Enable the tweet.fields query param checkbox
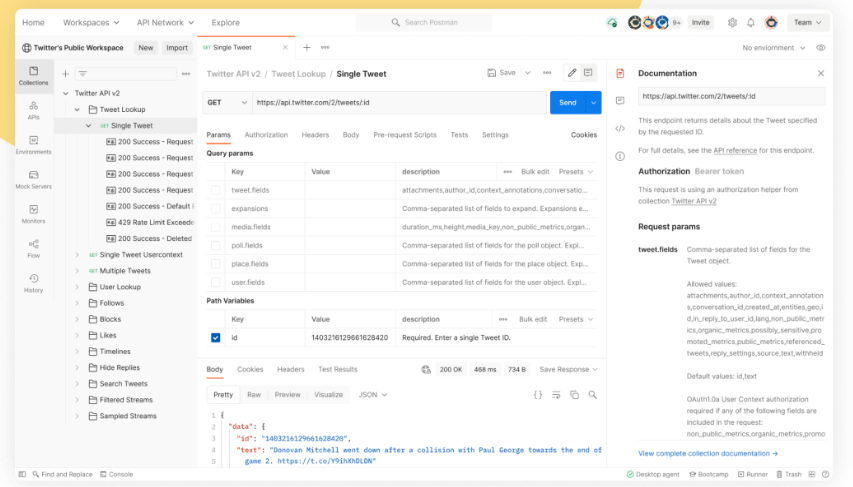The height and width of the screenshot is (487, 853). tap(215, 190)
